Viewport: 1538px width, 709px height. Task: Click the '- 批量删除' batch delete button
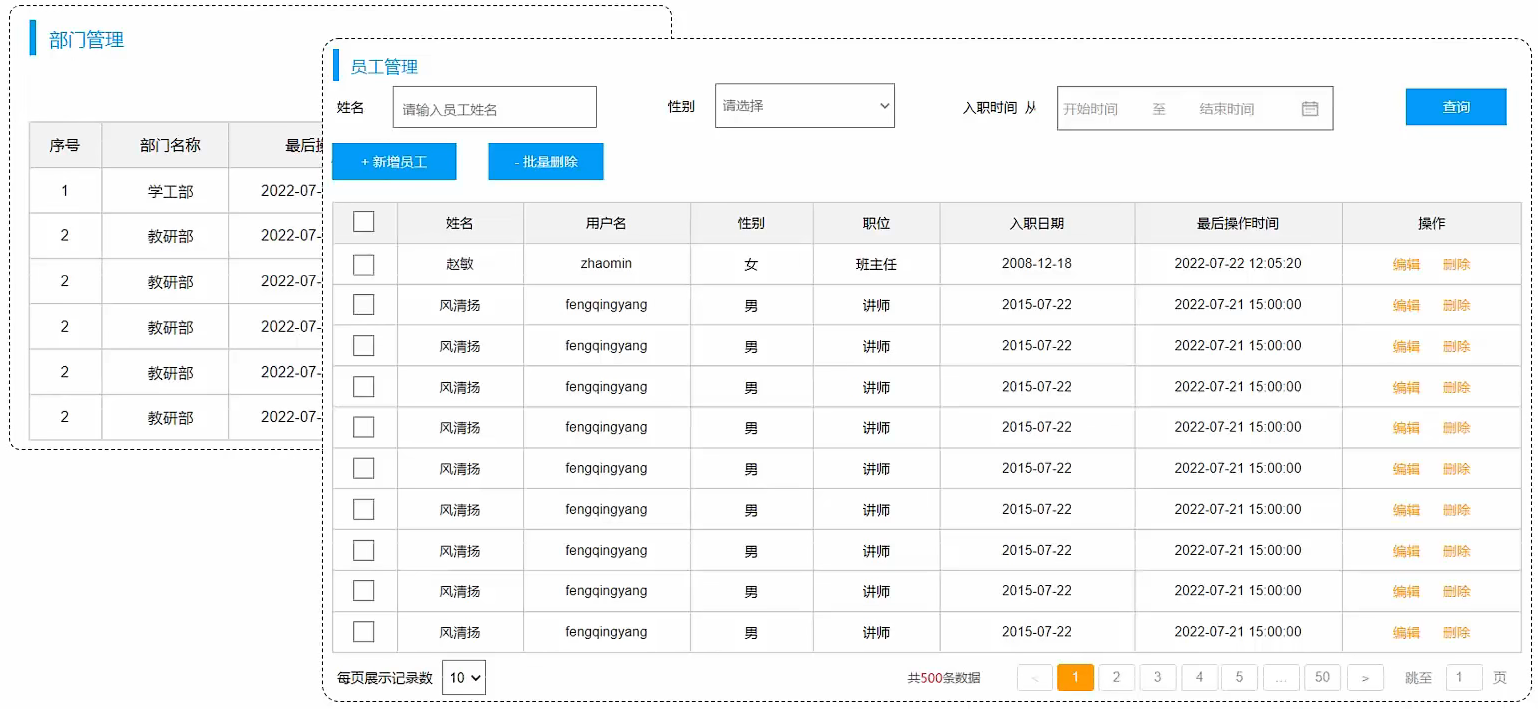(545, 161)
